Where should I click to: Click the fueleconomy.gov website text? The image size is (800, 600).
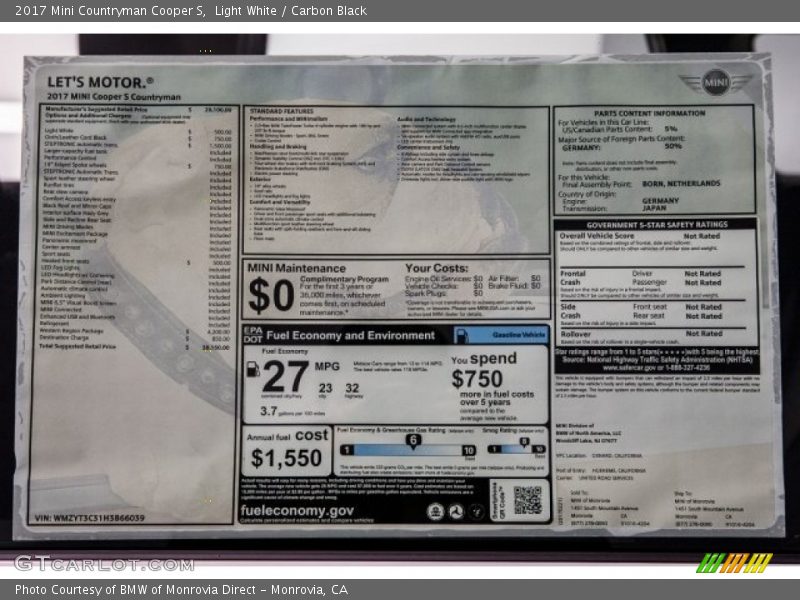(x=297, y=510)
